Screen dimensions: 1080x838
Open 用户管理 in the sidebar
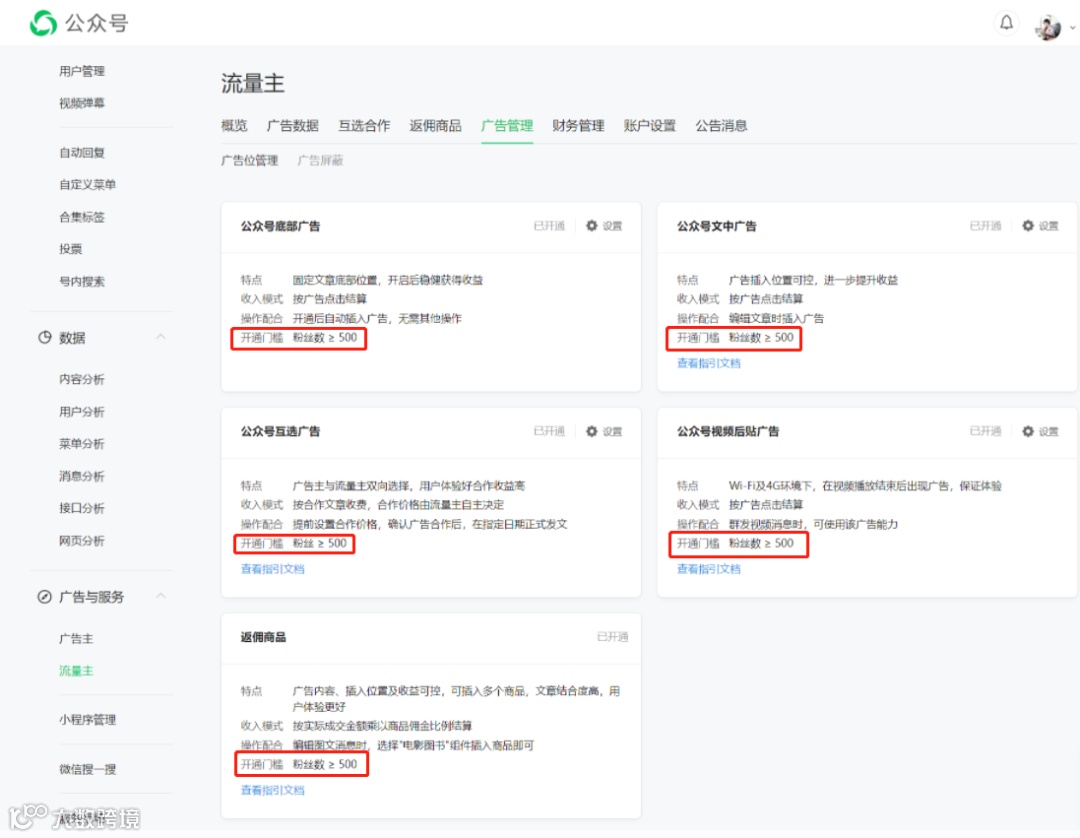(x=82, y=71)
